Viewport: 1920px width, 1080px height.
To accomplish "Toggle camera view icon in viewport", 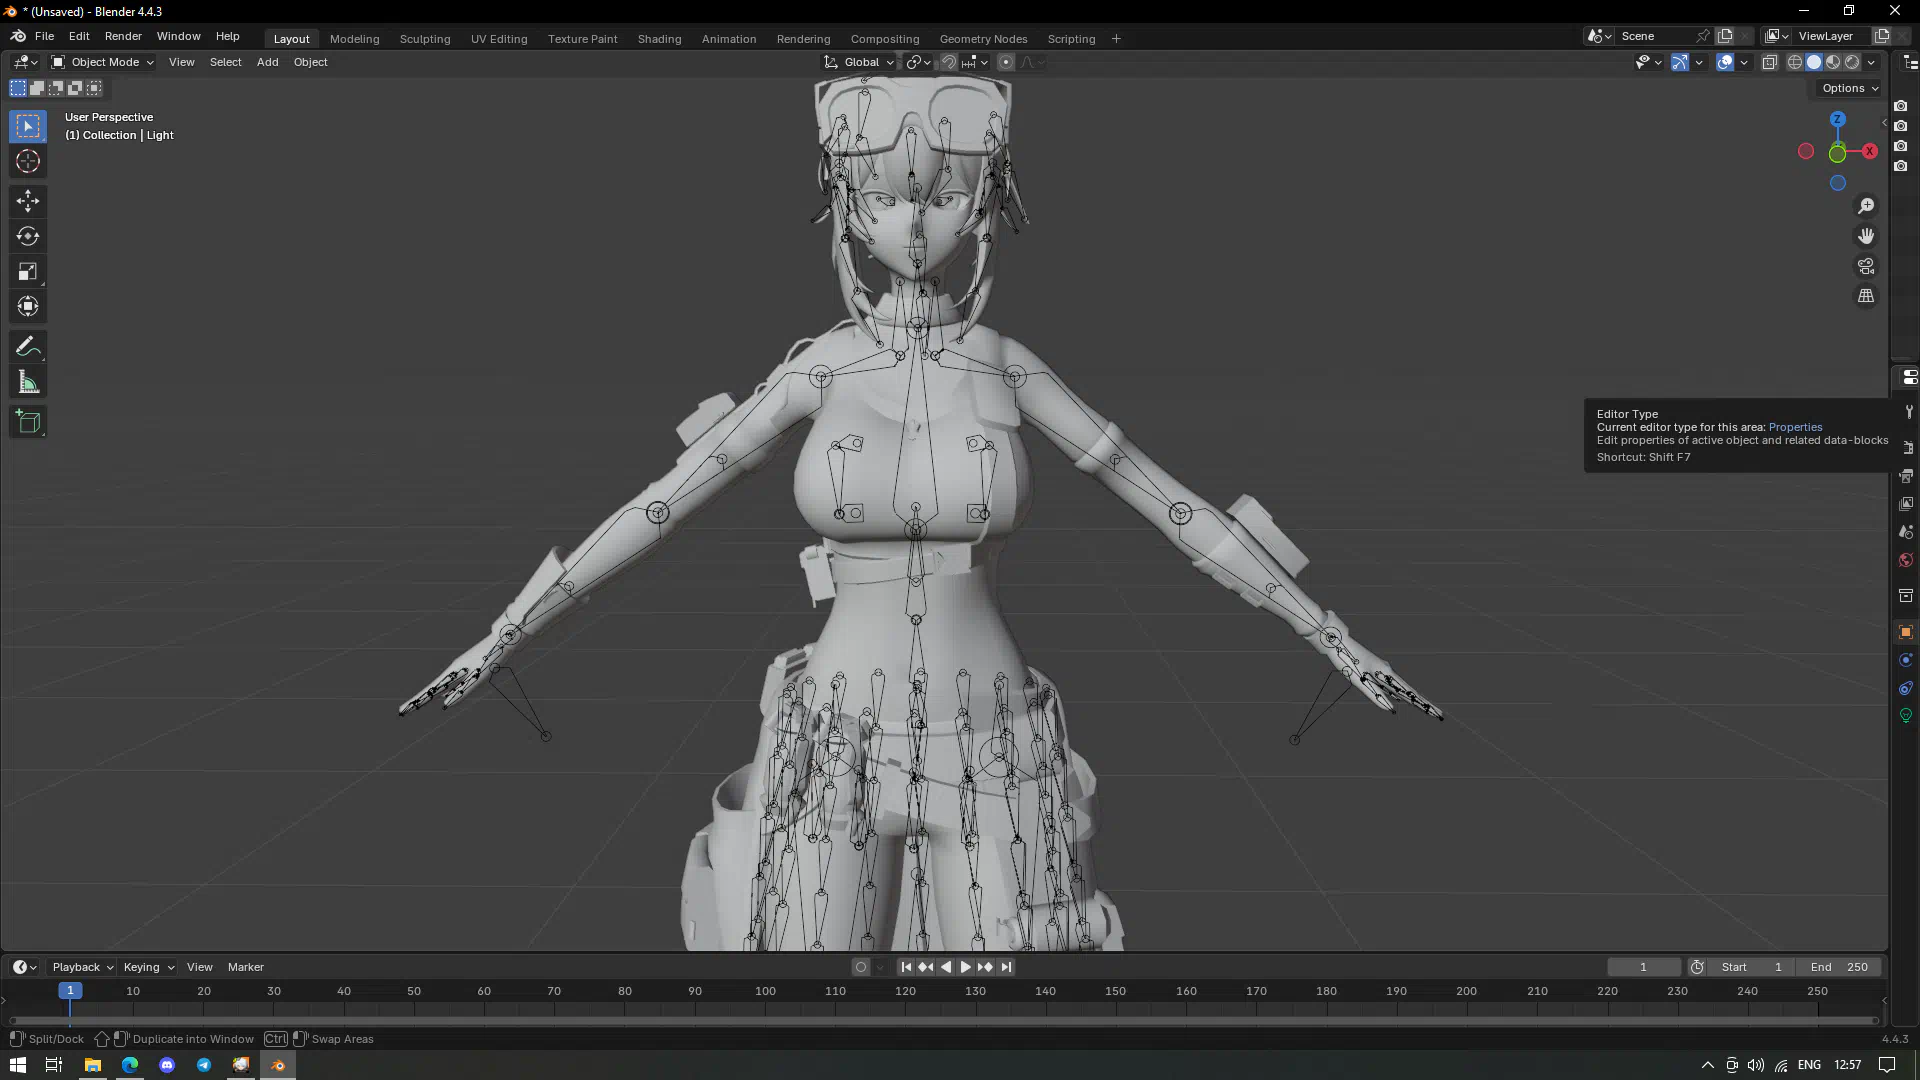I will coord(1866,266).
